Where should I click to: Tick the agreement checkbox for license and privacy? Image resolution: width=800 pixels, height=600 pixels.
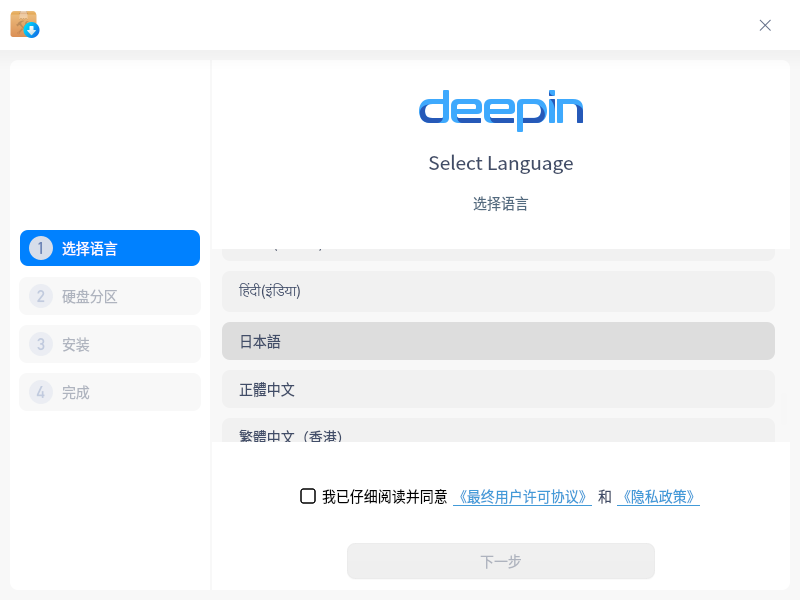(308, 496)
